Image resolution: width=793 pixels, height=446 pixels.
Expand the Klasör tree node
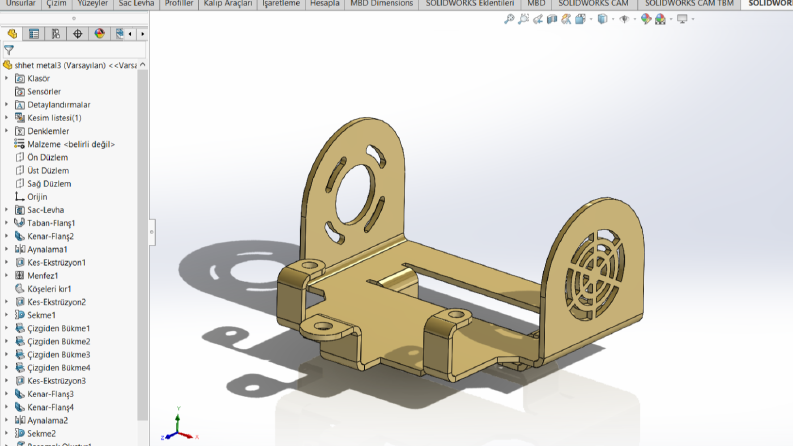coord(7,78)
